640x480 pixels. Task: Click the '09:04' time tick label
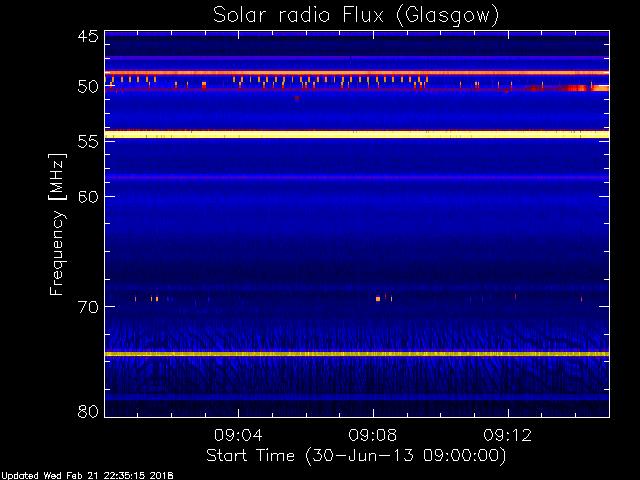238,435
